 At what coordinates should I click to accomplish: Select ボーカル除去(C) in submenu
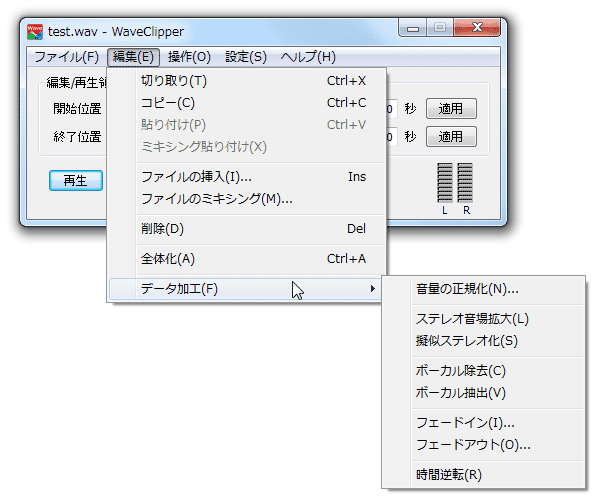(x=484, y=371)
